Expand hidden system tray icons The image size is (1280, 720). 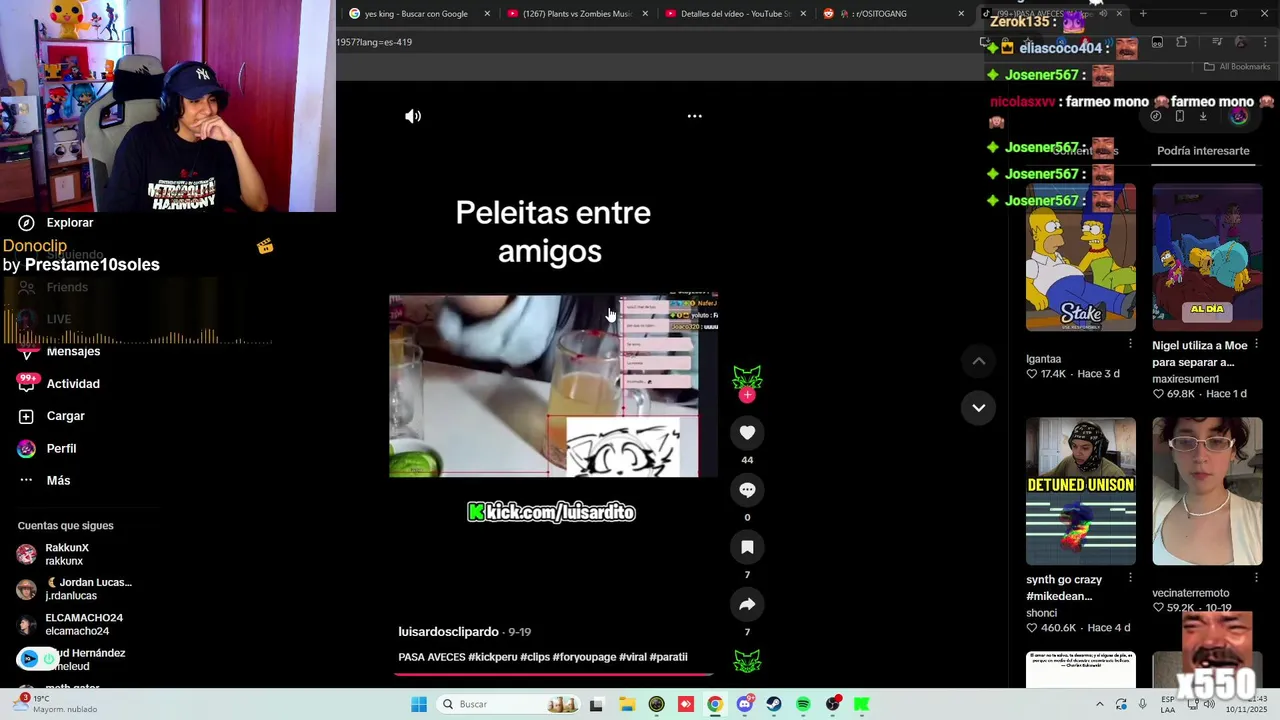coord(1099,704)
